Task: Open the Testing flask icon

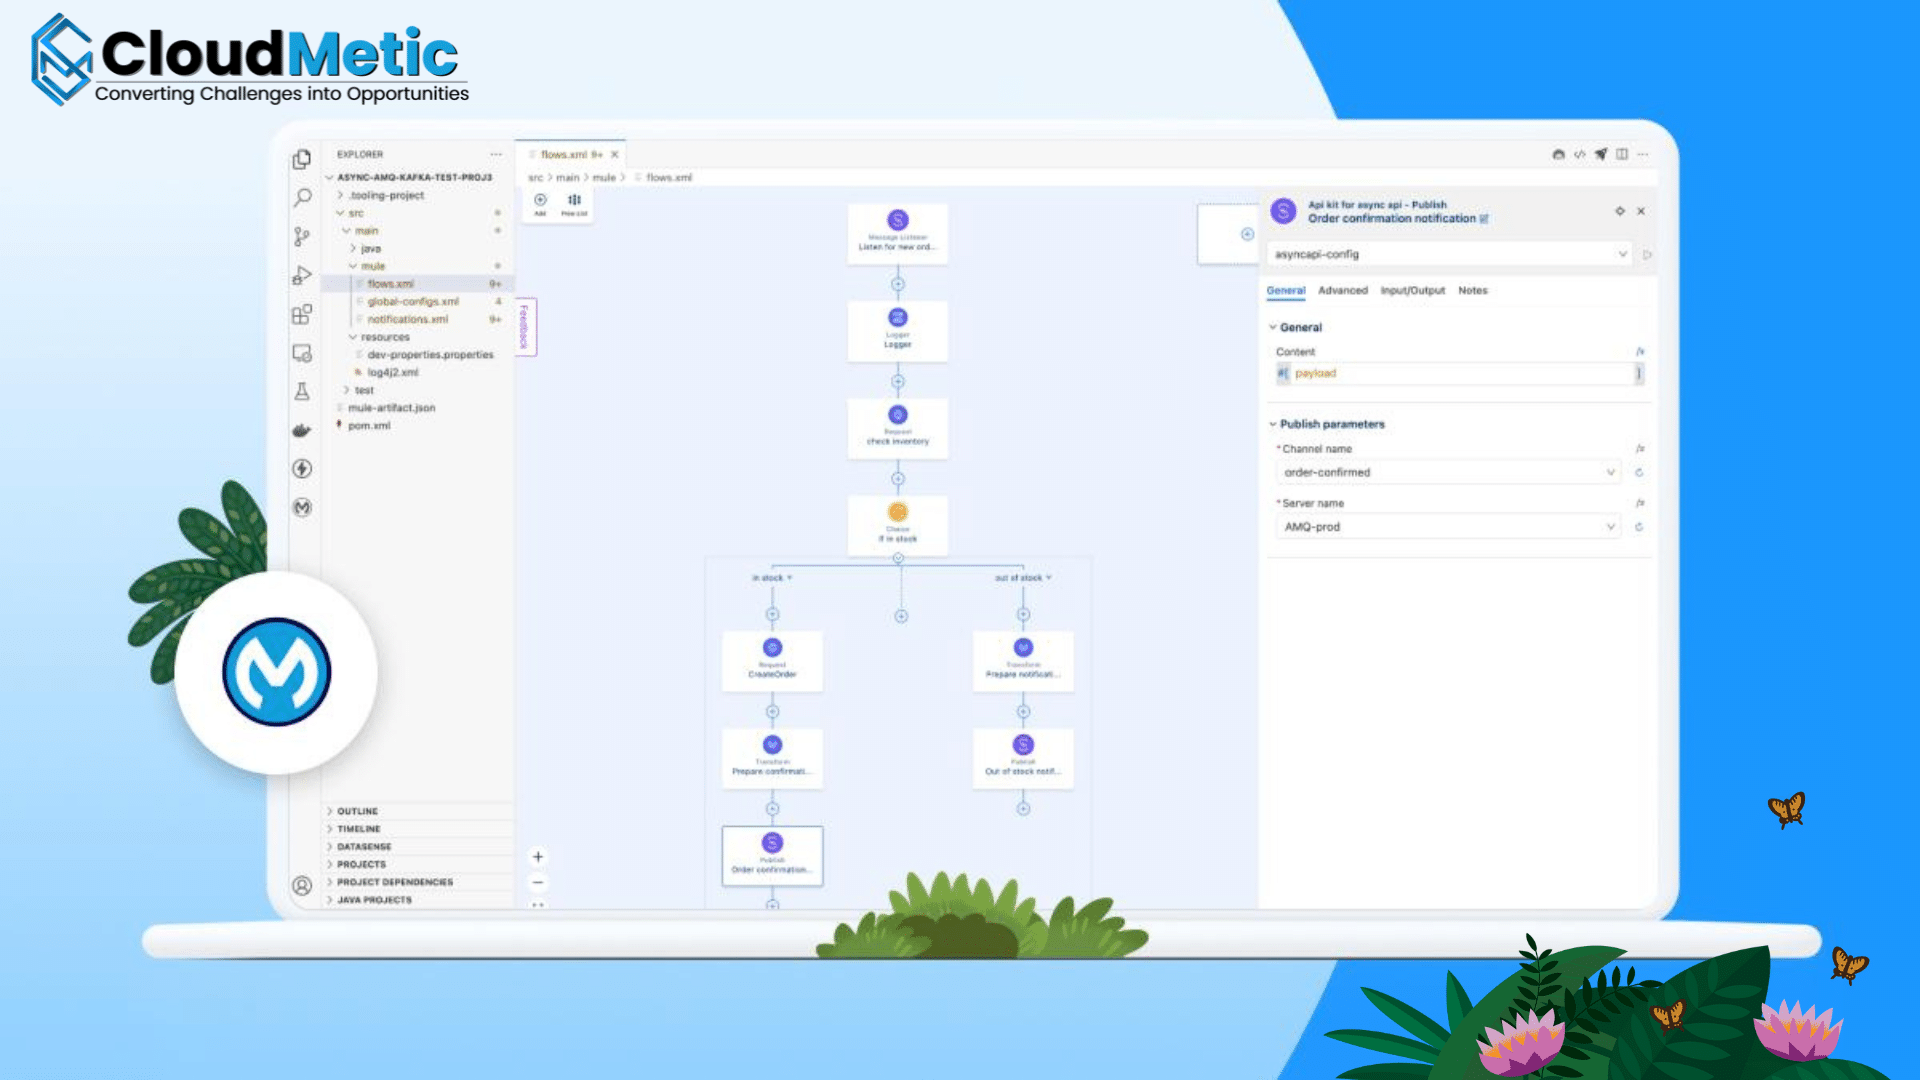Action: point(302,392)
